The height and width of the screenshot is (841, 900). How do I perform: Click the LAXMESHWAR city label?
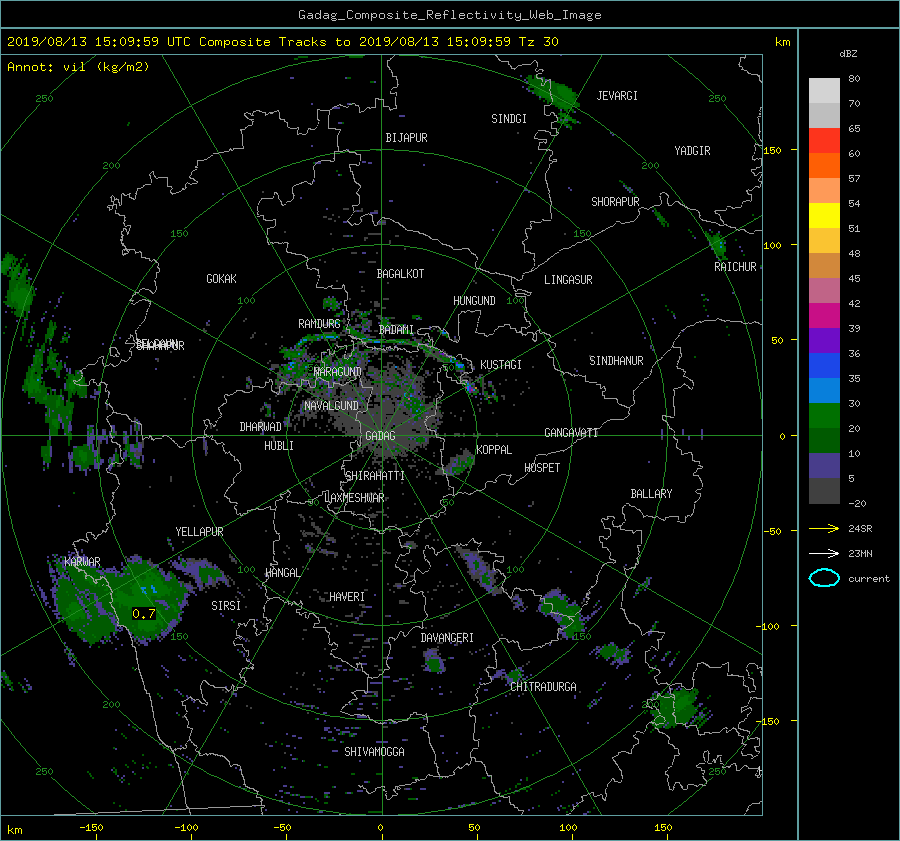(x=354, y=498)
